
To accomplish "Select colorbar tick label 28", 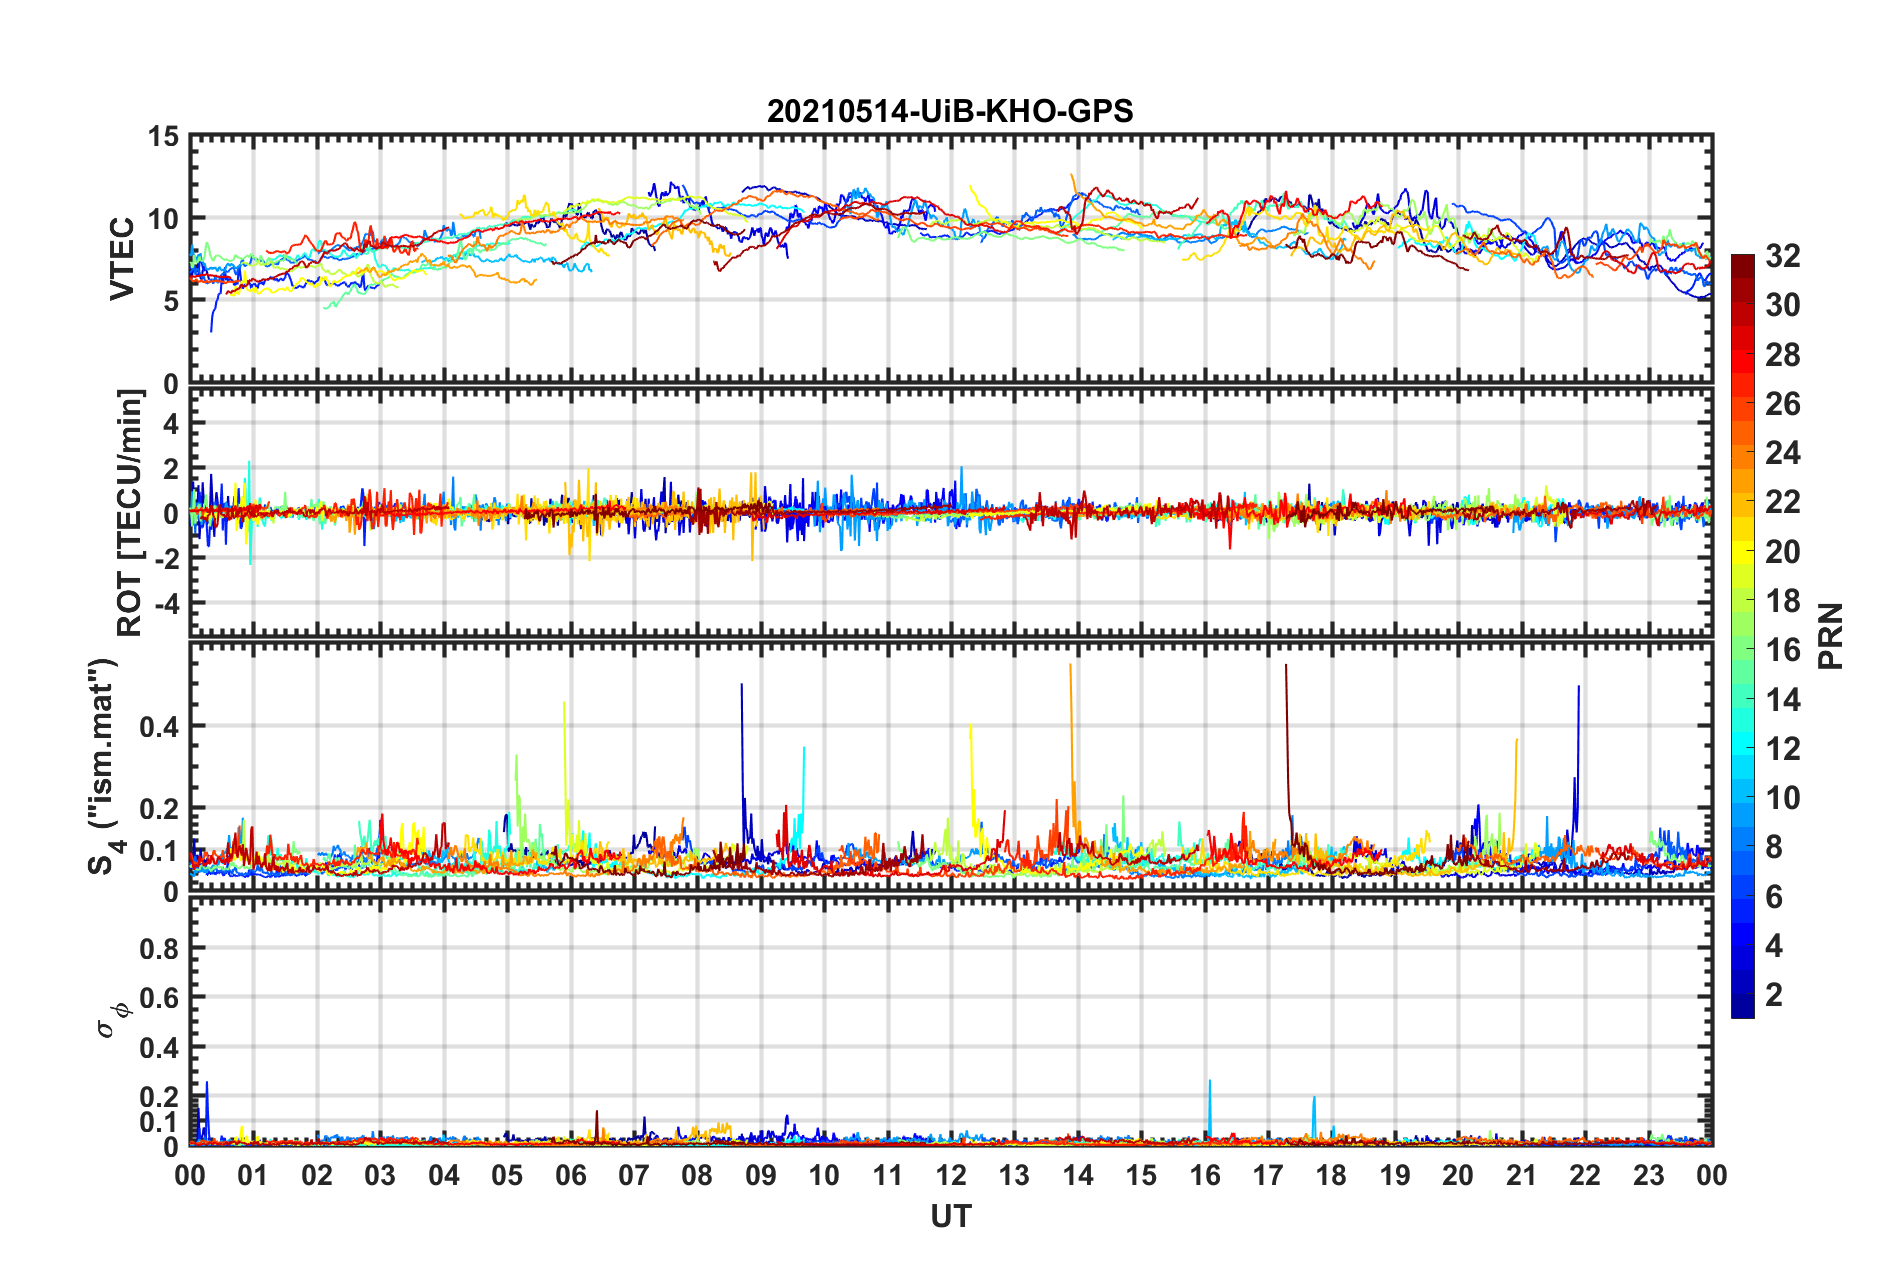I will click(x=1783, y=355).
